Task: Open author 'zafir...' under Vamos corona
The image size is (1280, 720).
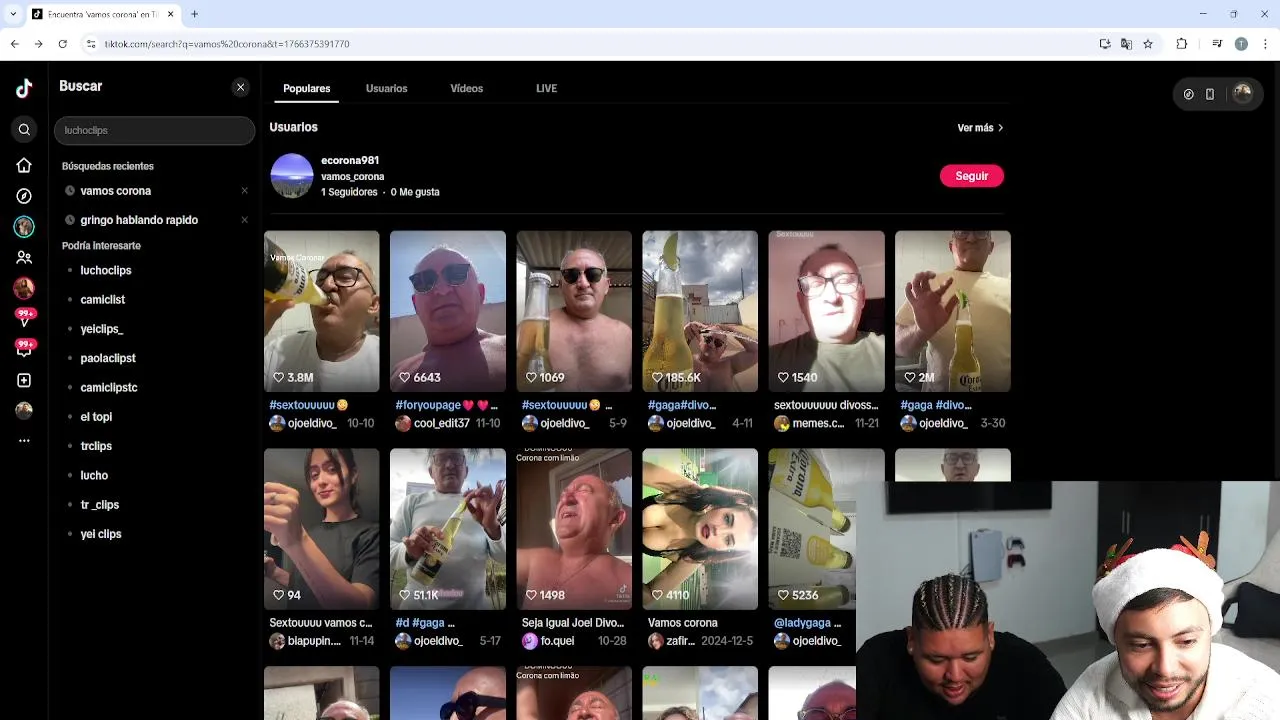Action: pyautogui.click(x=680, y=641)
